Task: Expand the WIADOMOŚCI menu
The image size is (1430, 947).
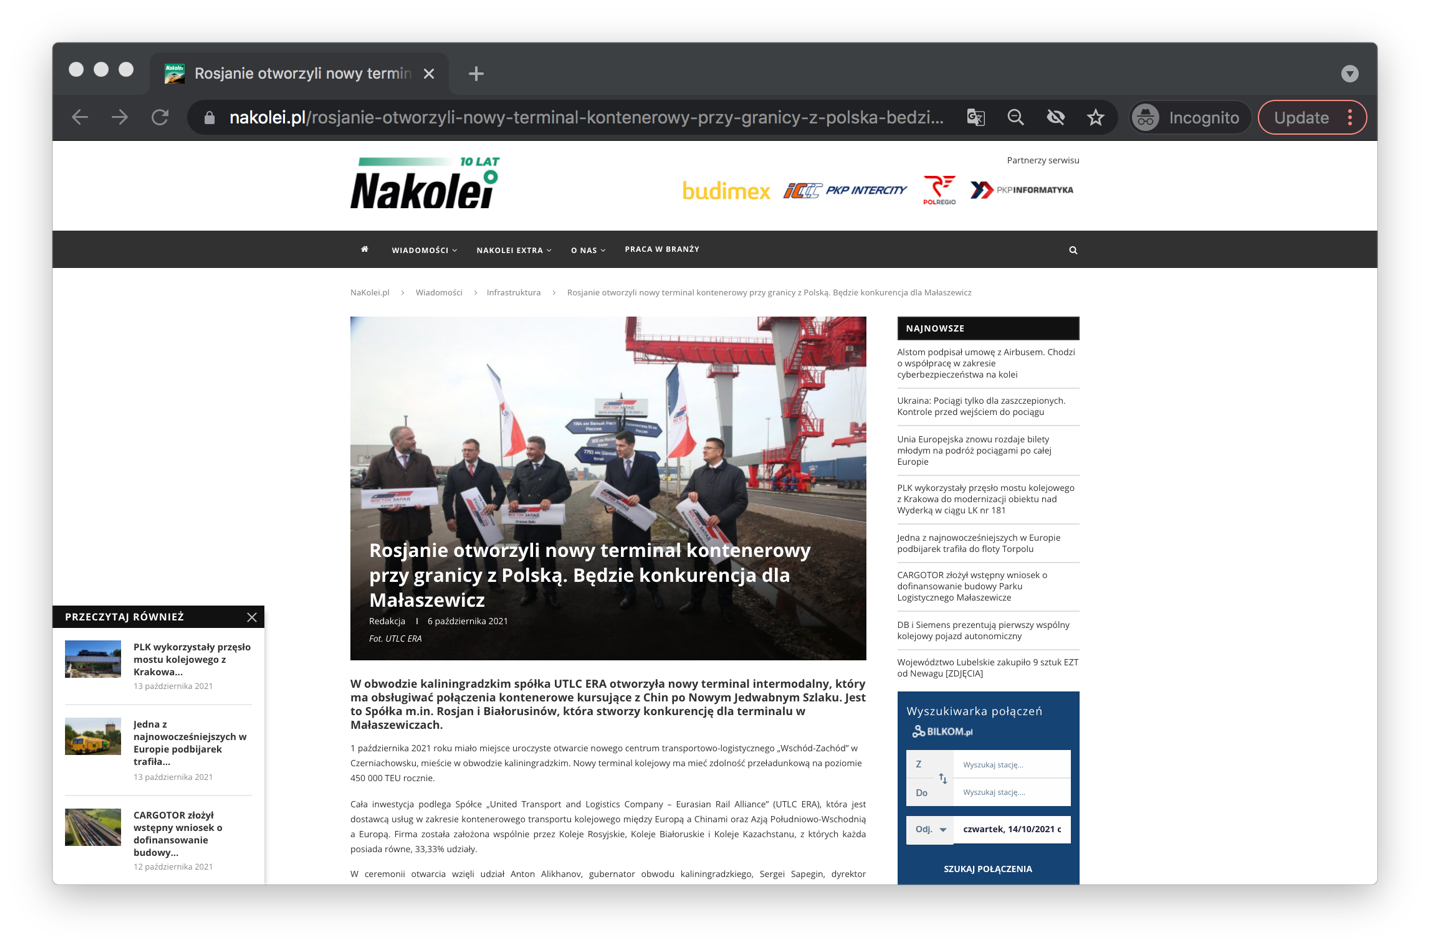Action: [424, 250]
